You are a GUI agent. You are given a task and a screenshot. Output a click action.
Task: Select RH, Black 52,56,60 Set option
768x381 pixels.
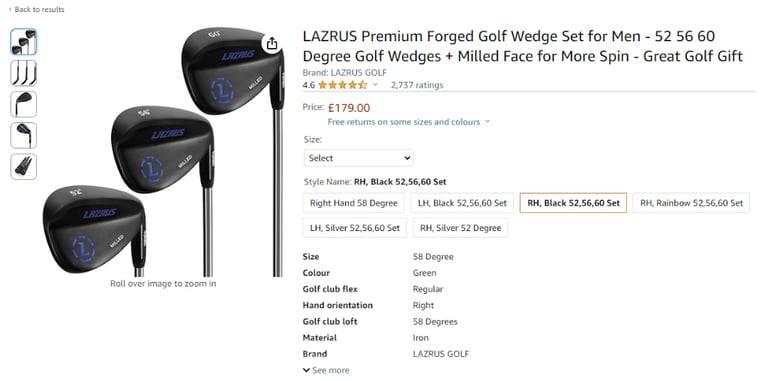(573, 203)
